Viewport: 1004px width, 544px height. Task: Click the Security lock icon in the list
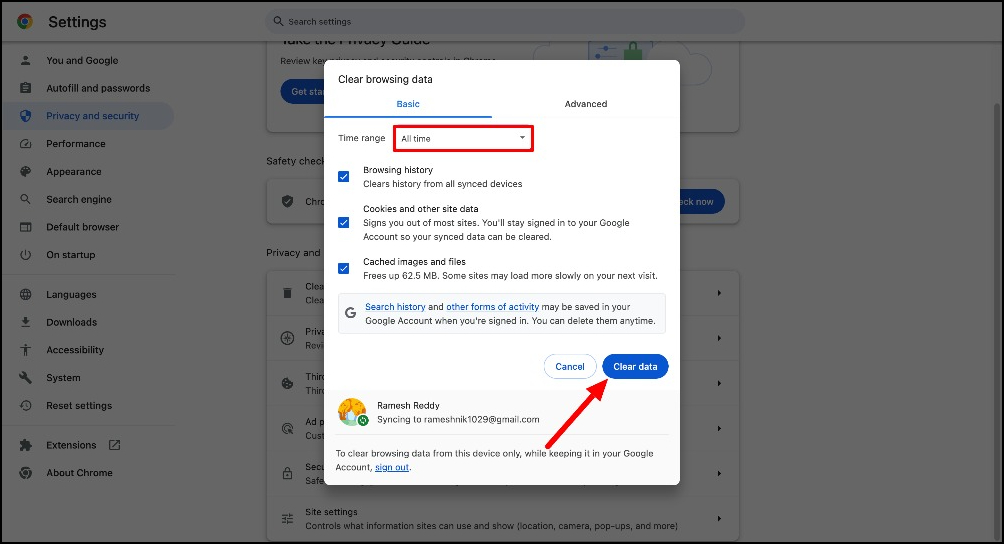287,474
